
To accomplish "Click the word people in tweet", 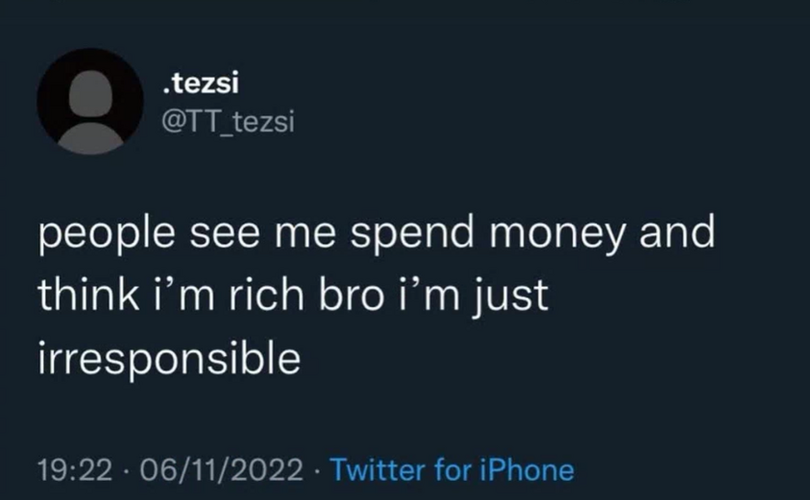I will click(106, 233).
